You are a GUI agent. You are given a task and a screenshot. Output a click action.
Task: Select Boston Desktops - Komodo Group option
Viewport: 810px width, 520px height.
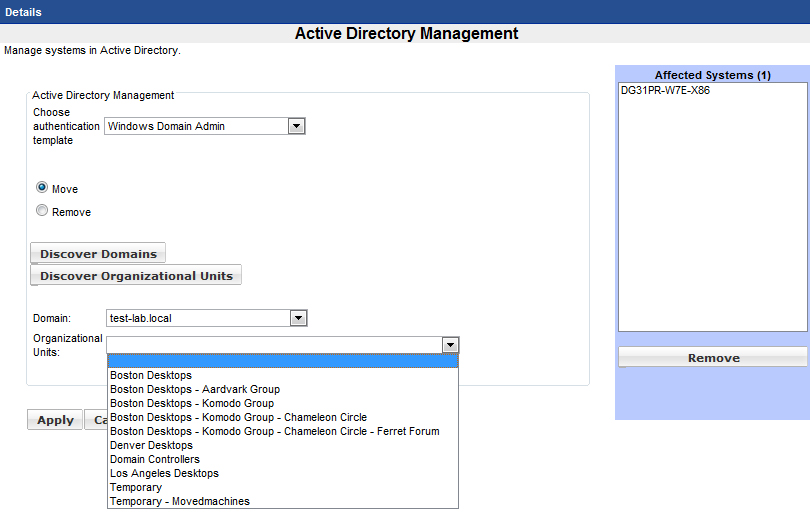pos(192,403)
